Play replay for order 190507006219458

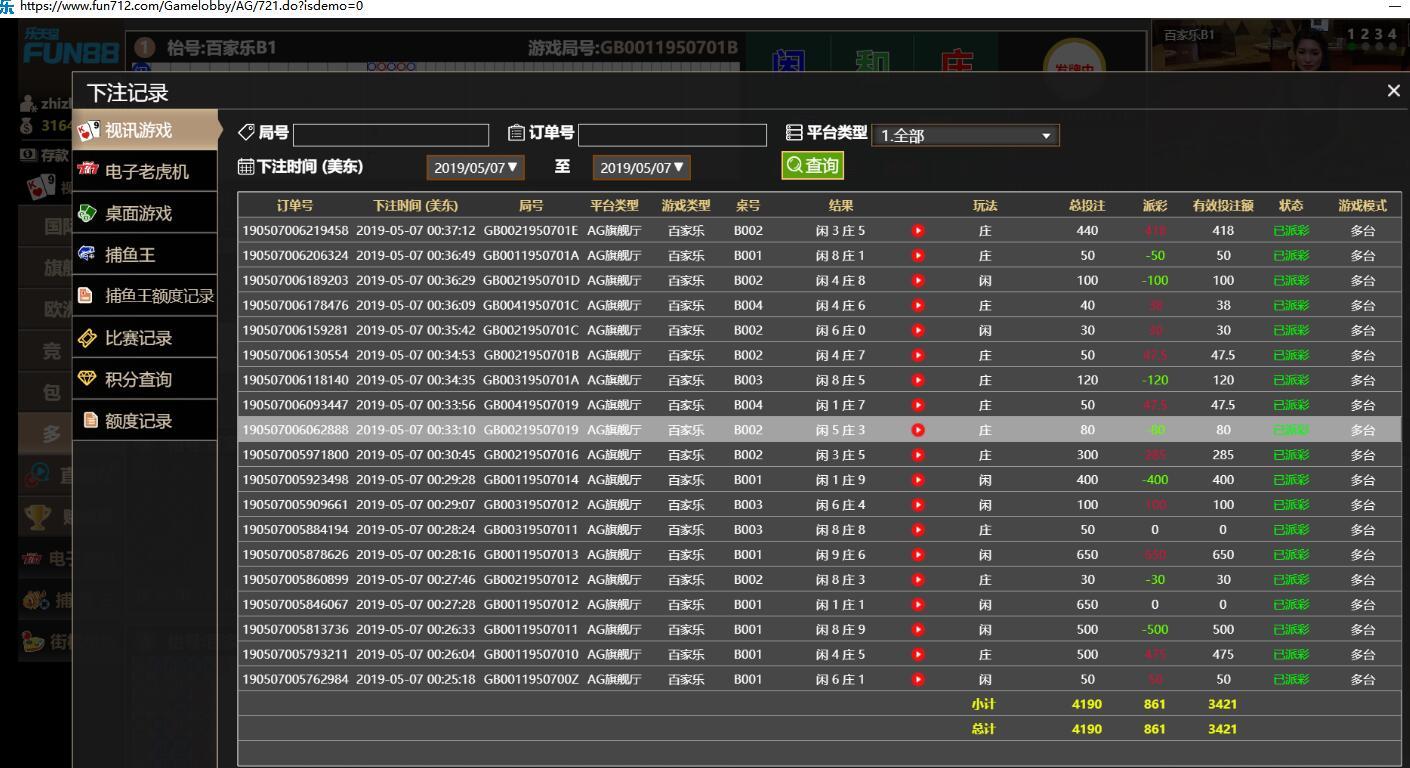pos(918,231)
